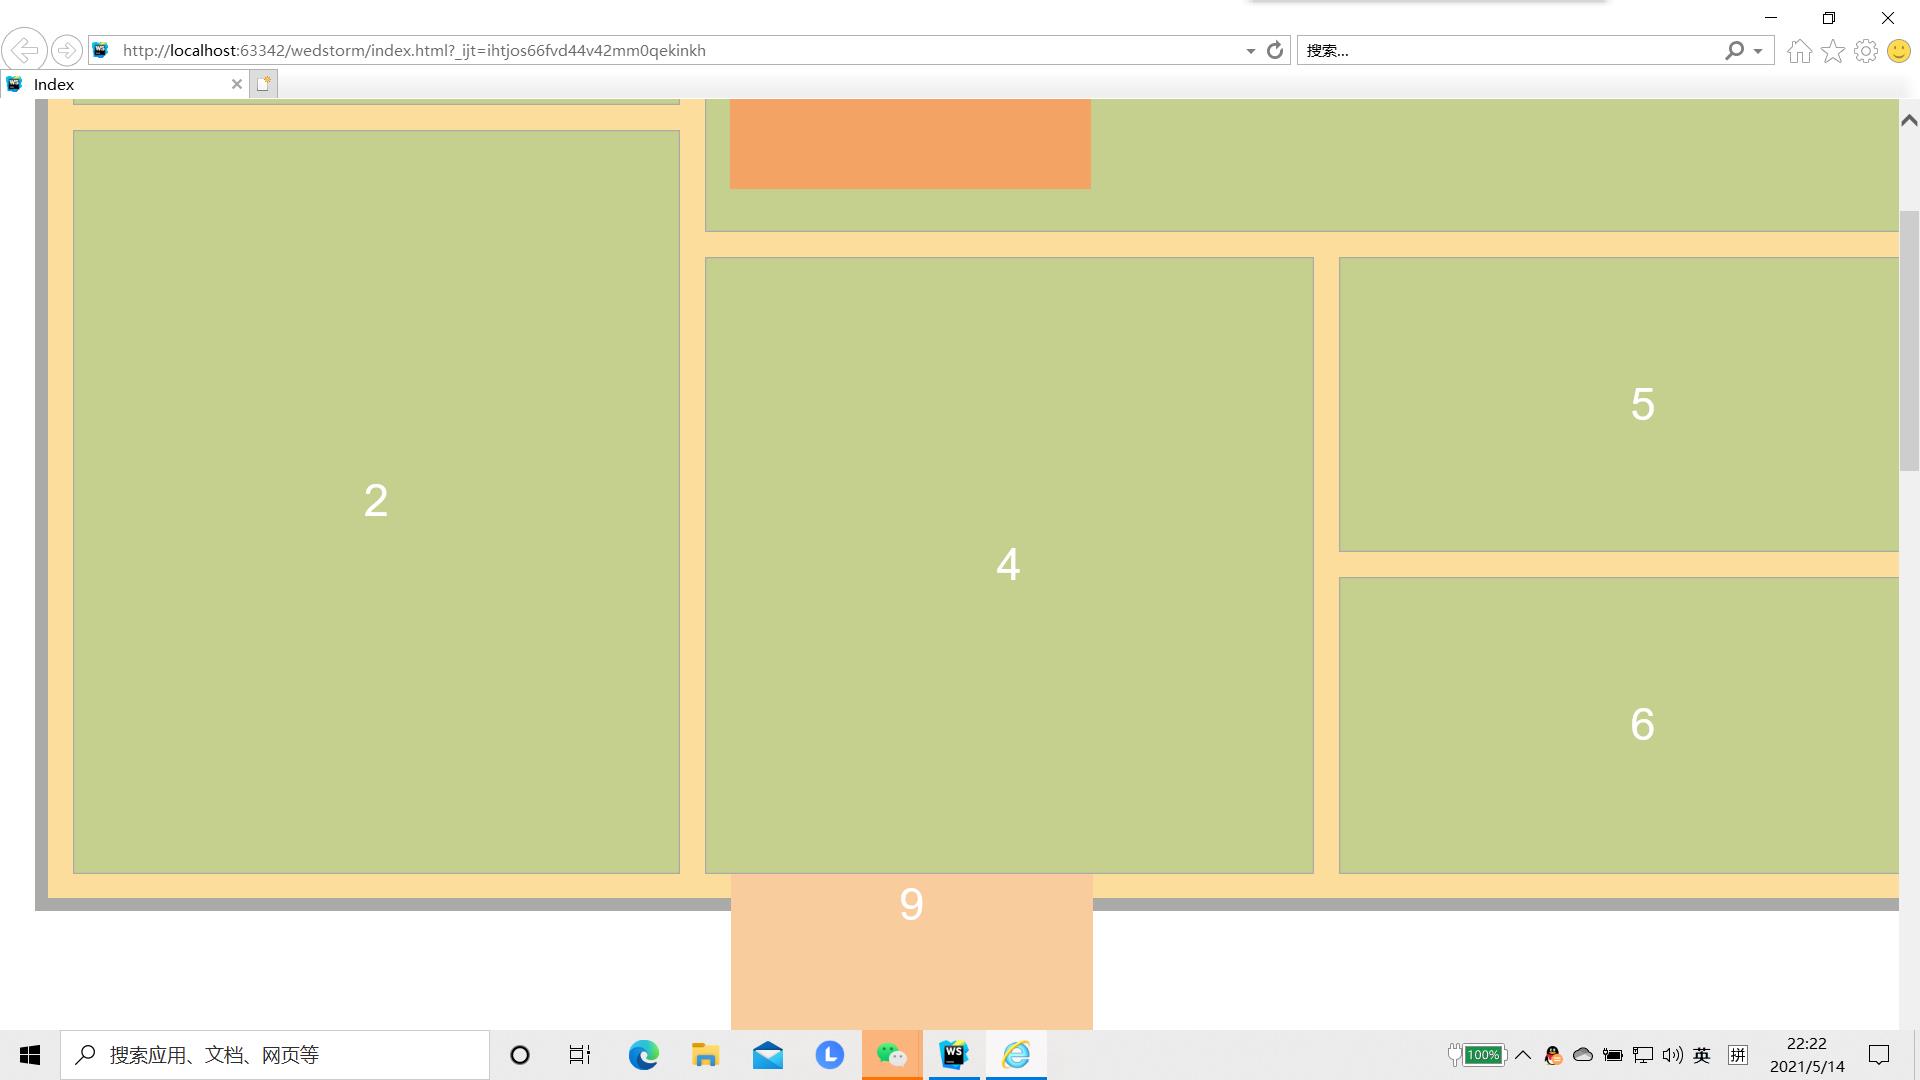Open QQ penguin tray icon
1920x1080 pixels.
click(x=1553, y=1055)
